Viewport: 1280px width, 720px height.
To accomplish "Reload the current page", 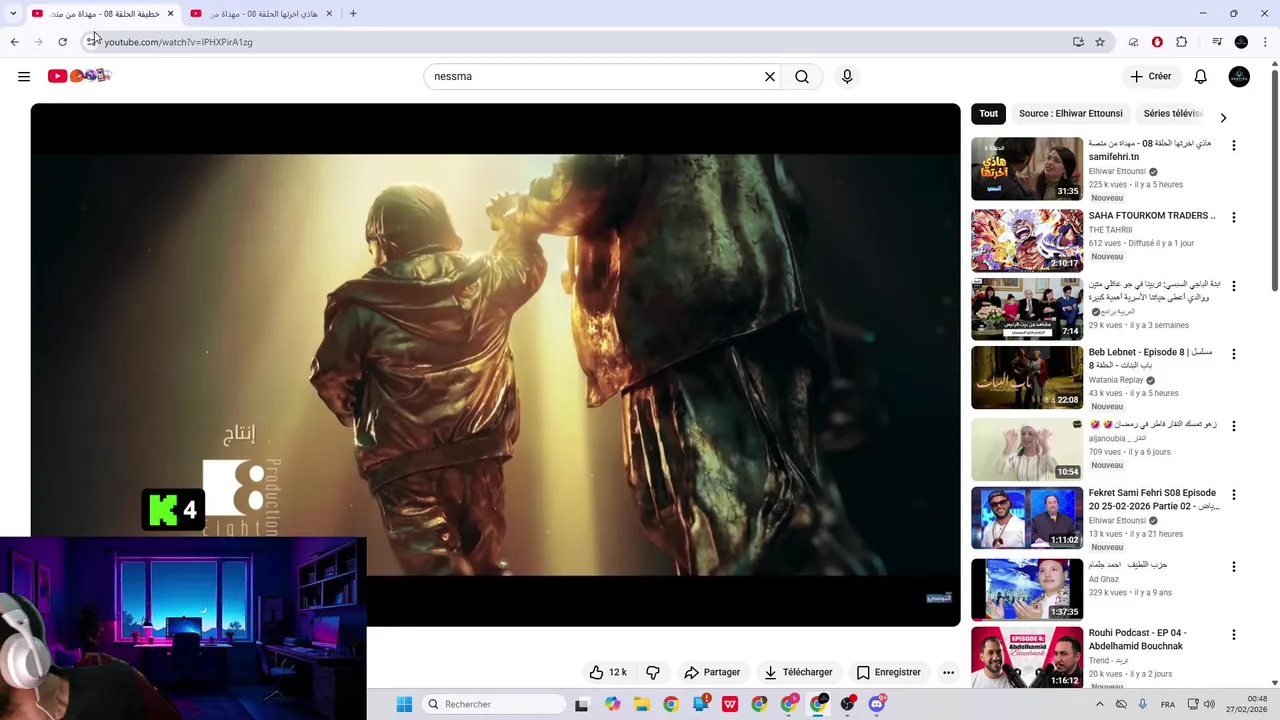I will click(62, 42).
